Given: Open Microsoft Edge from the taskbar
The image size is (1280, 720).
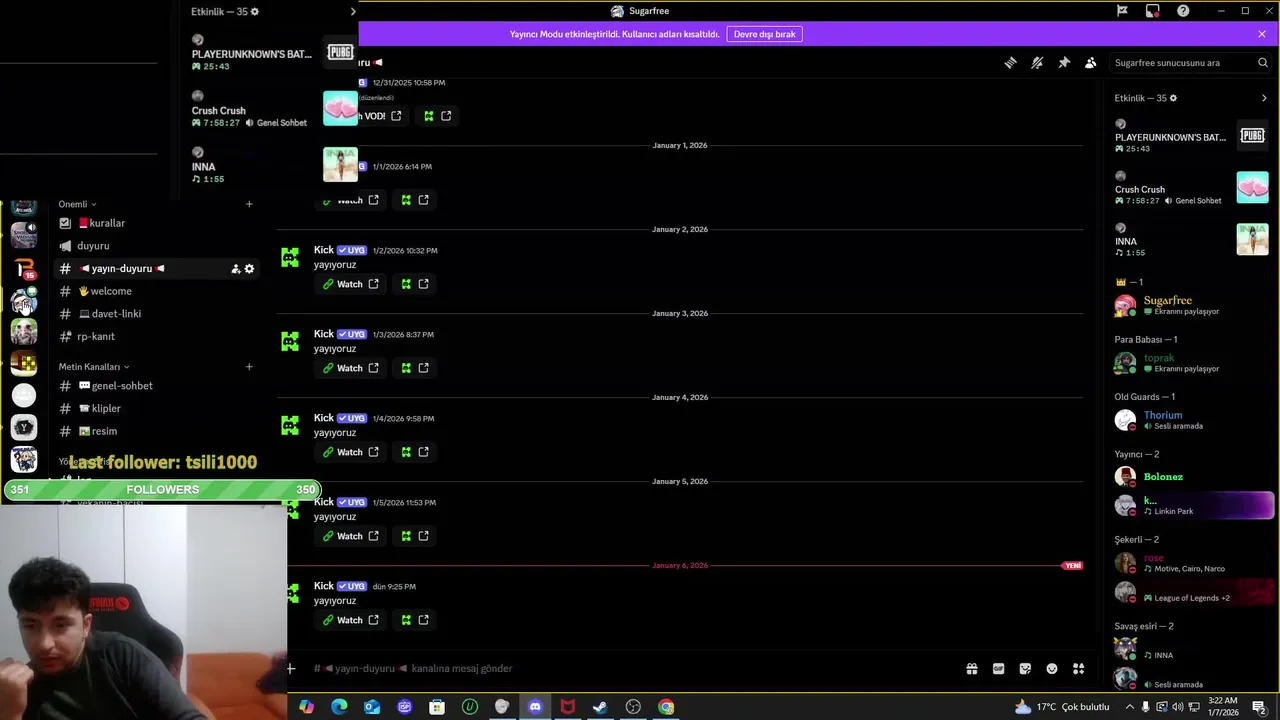Looking at the screenshot, I should 339,707.
